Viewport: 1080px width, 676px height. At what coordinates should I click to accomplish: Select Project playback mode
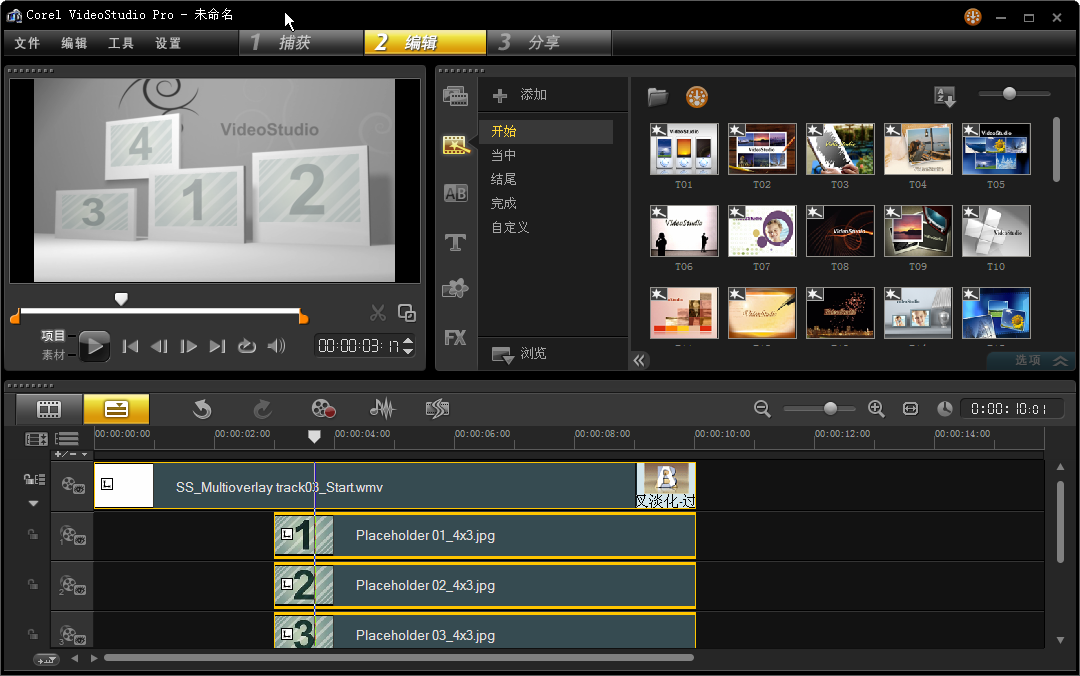53,336
